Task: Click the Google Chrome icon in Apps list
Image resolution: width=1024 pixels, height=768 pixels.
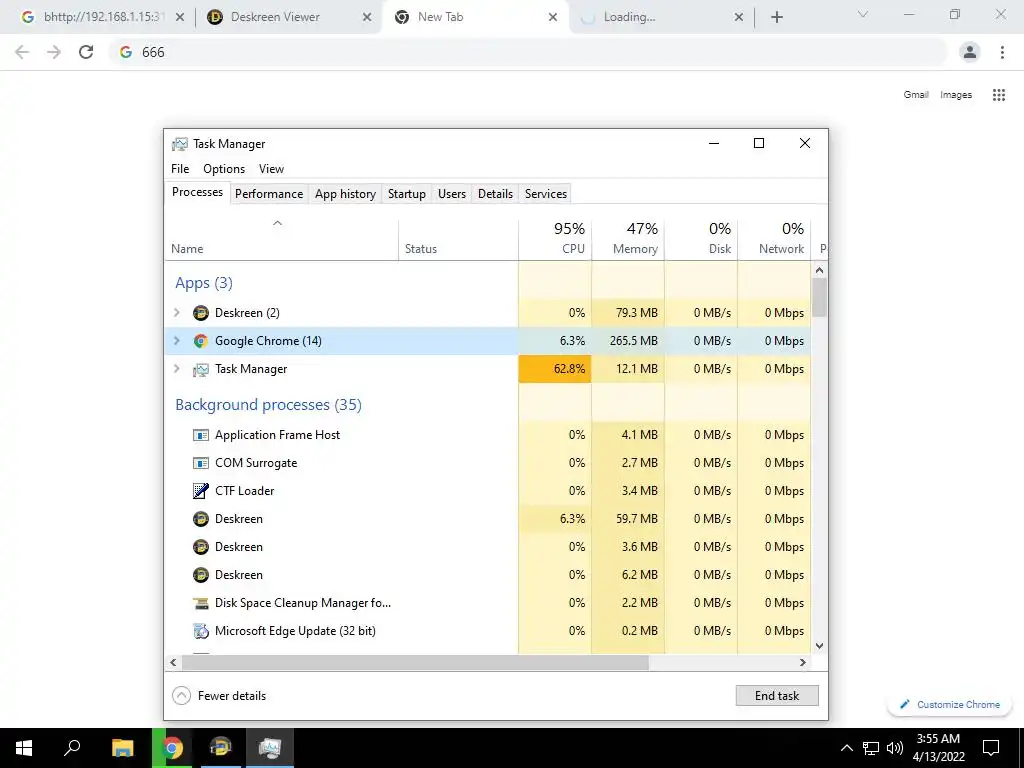Action: (200, 341)
